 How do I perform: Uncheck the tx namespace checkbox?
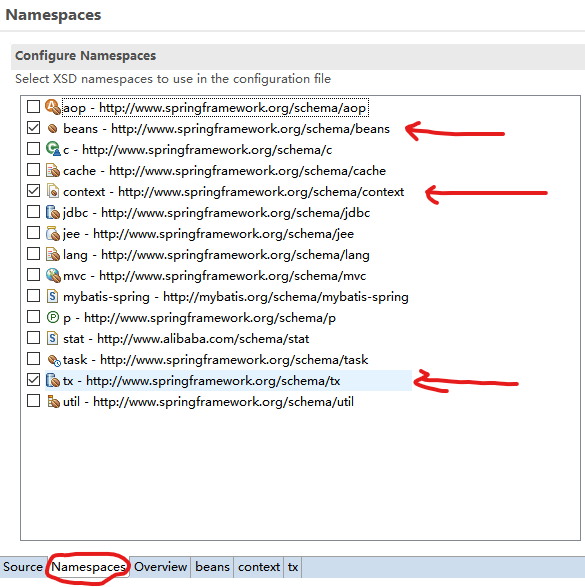[x=33, y=380]
